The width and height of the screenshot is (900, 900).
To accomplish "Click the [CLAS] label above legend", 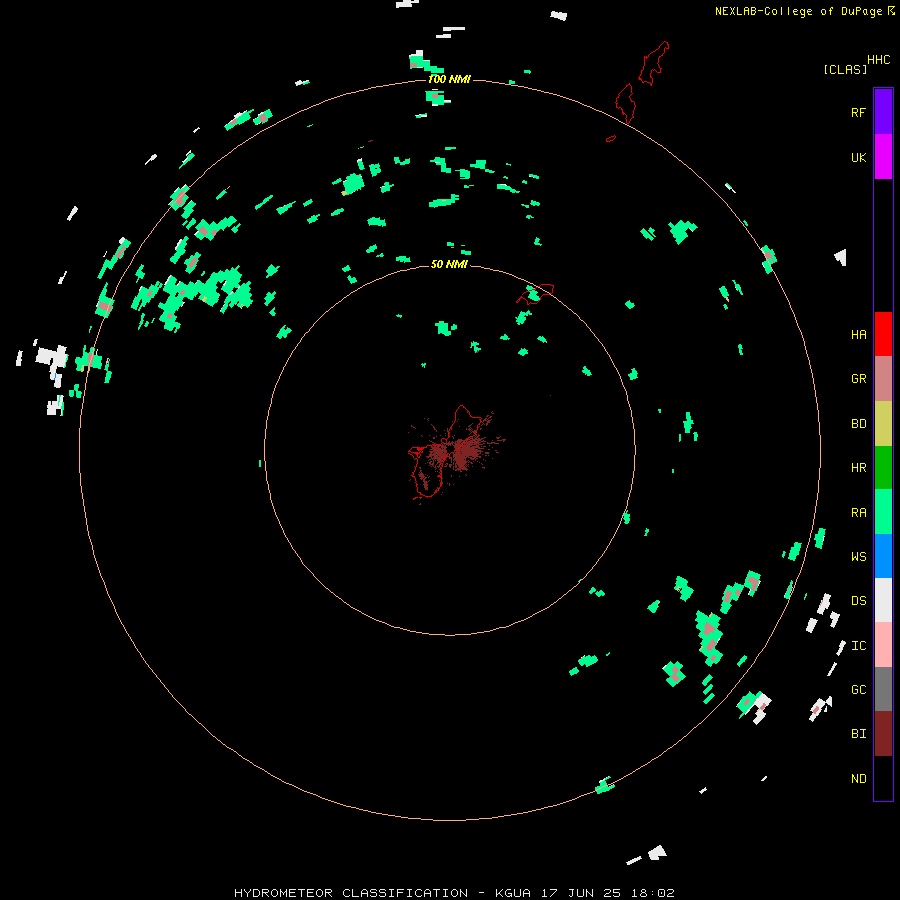I will pyautogui.click(x=845, y=69).
